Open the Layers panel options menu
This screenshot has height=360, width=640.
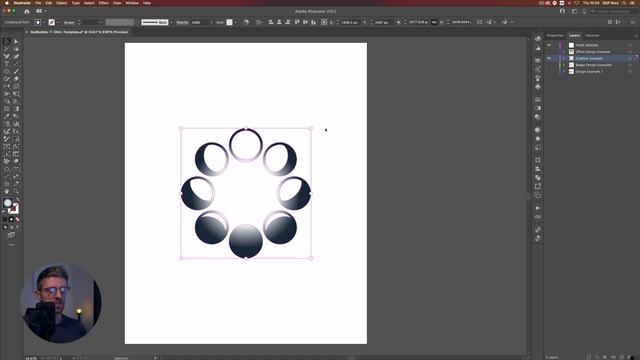636,36
